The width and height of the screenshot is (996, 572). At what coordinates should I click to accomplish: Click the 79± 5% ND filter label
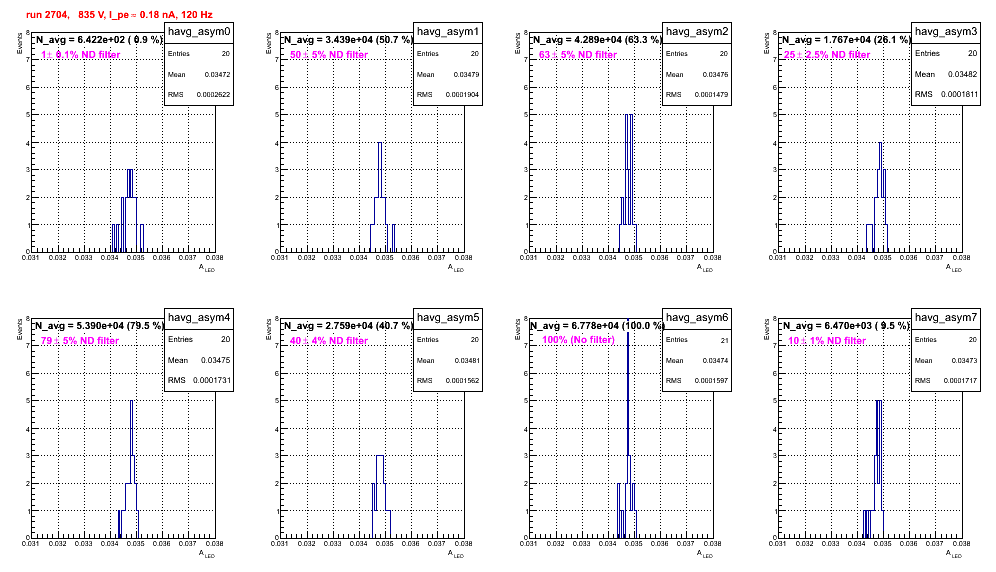[80, 341]
